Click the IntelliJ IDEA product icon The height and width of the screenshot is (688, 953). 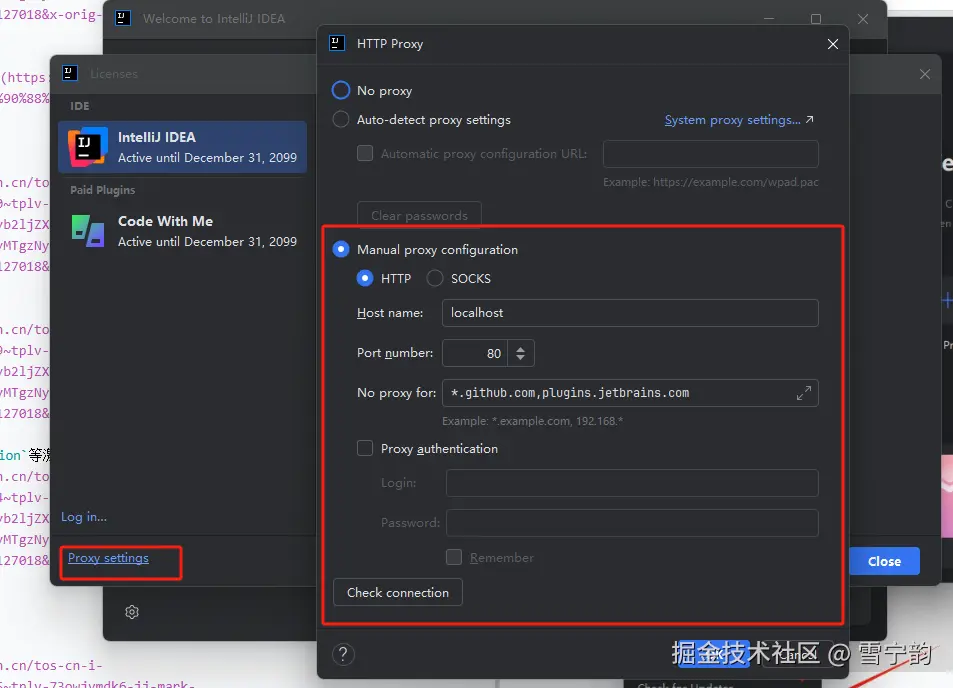coord(88,147)
